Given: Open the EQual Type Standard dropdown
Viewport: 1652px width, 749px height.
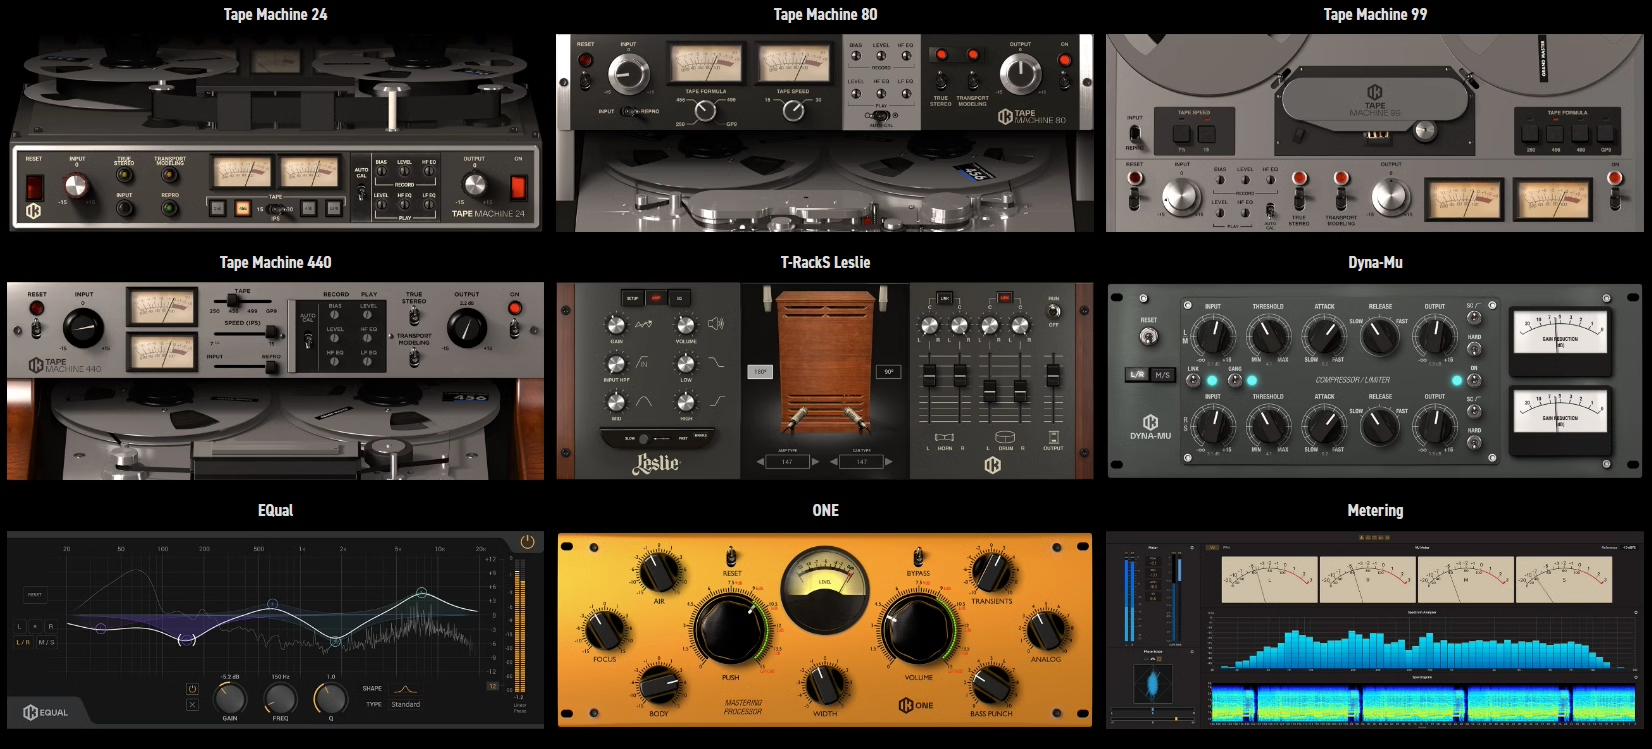Looking at the screenshot, I should (x=406, y=704).
